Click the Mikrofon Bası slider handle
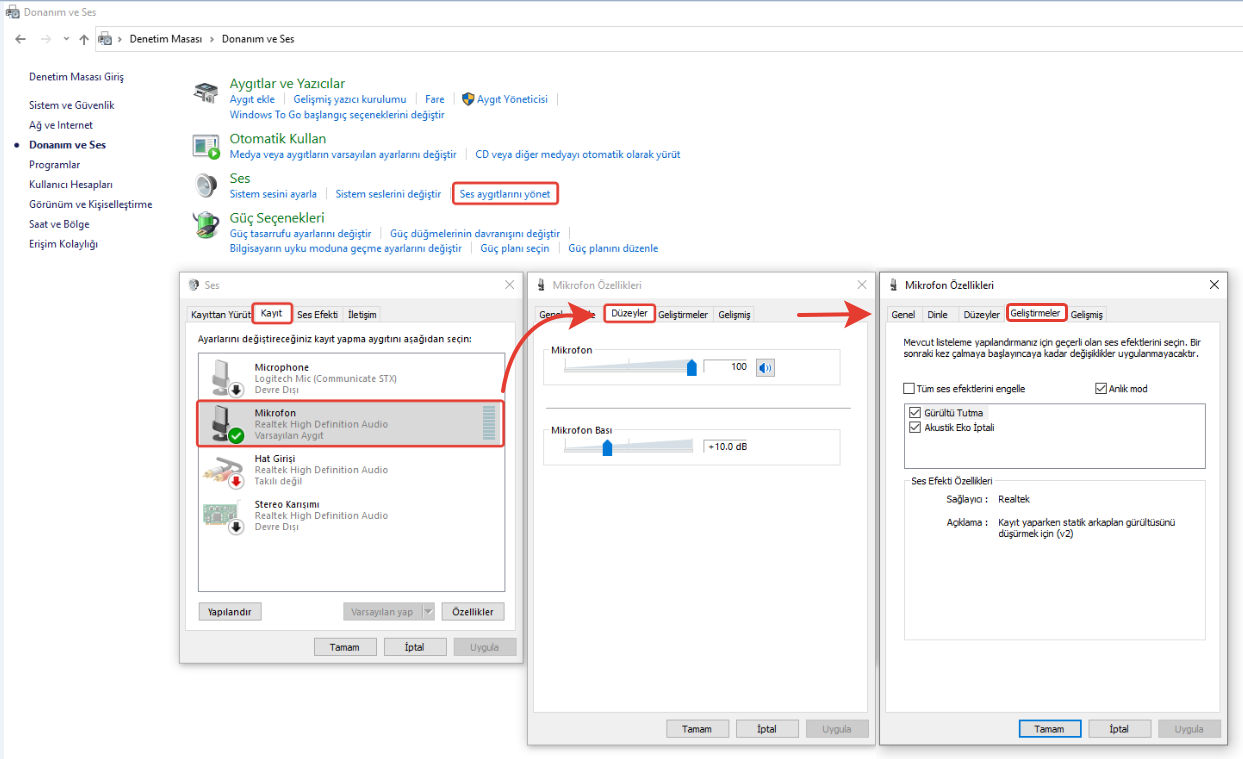 click(x=607, y=447)
